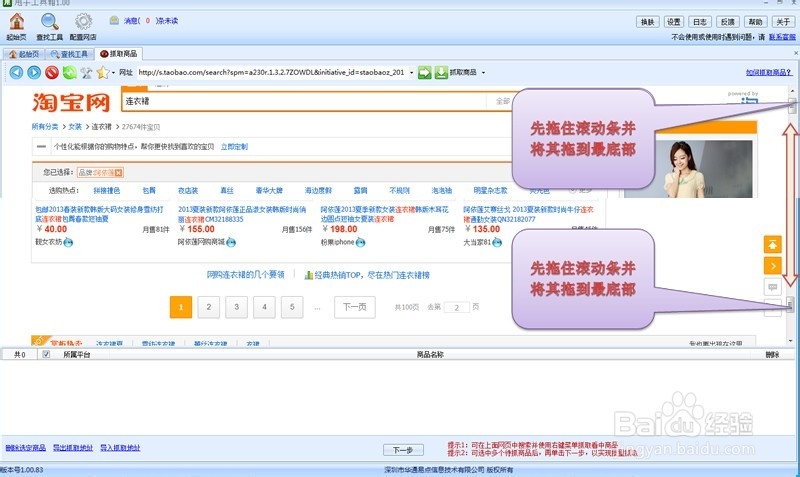Select the 抓取商品 tab
This screenshot has height=477, width=800.
(118, 54)
